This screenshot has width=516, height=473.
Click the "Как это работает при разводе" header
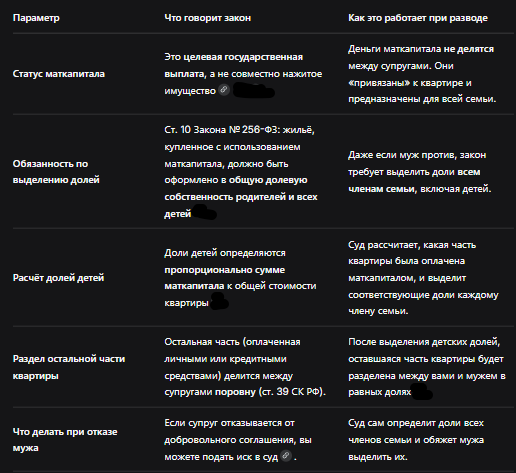pos(418,18)
